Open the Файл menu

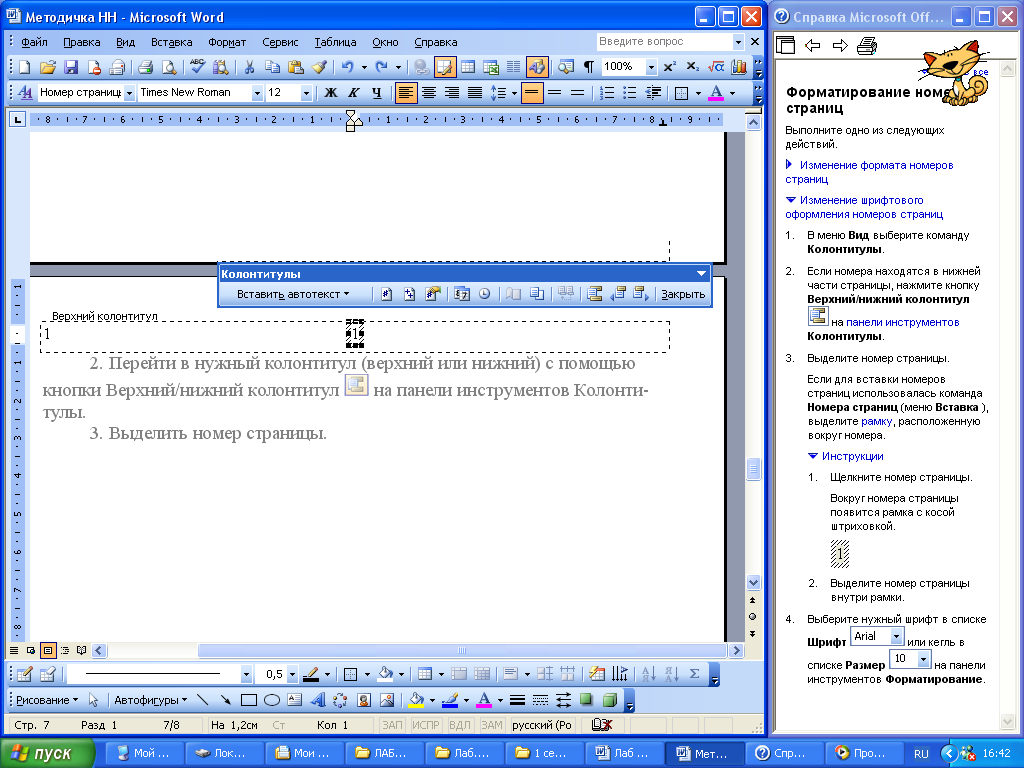tap(34, 42)
